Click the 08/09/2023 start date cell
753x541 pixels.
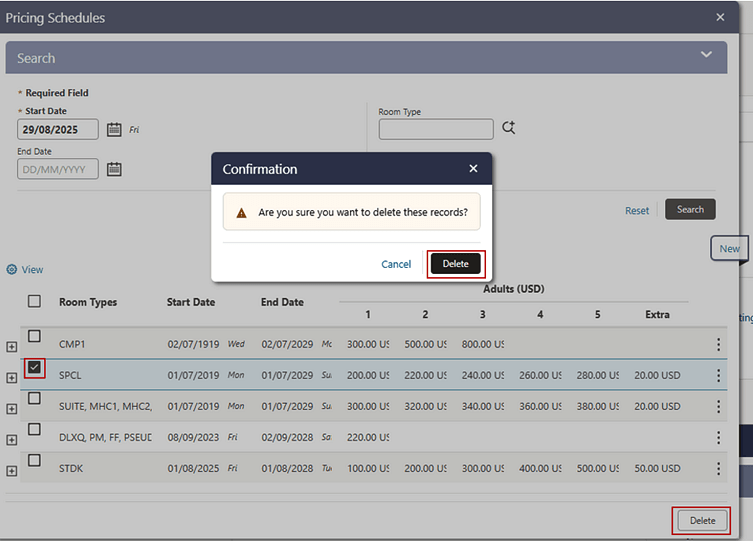[193, 437]
